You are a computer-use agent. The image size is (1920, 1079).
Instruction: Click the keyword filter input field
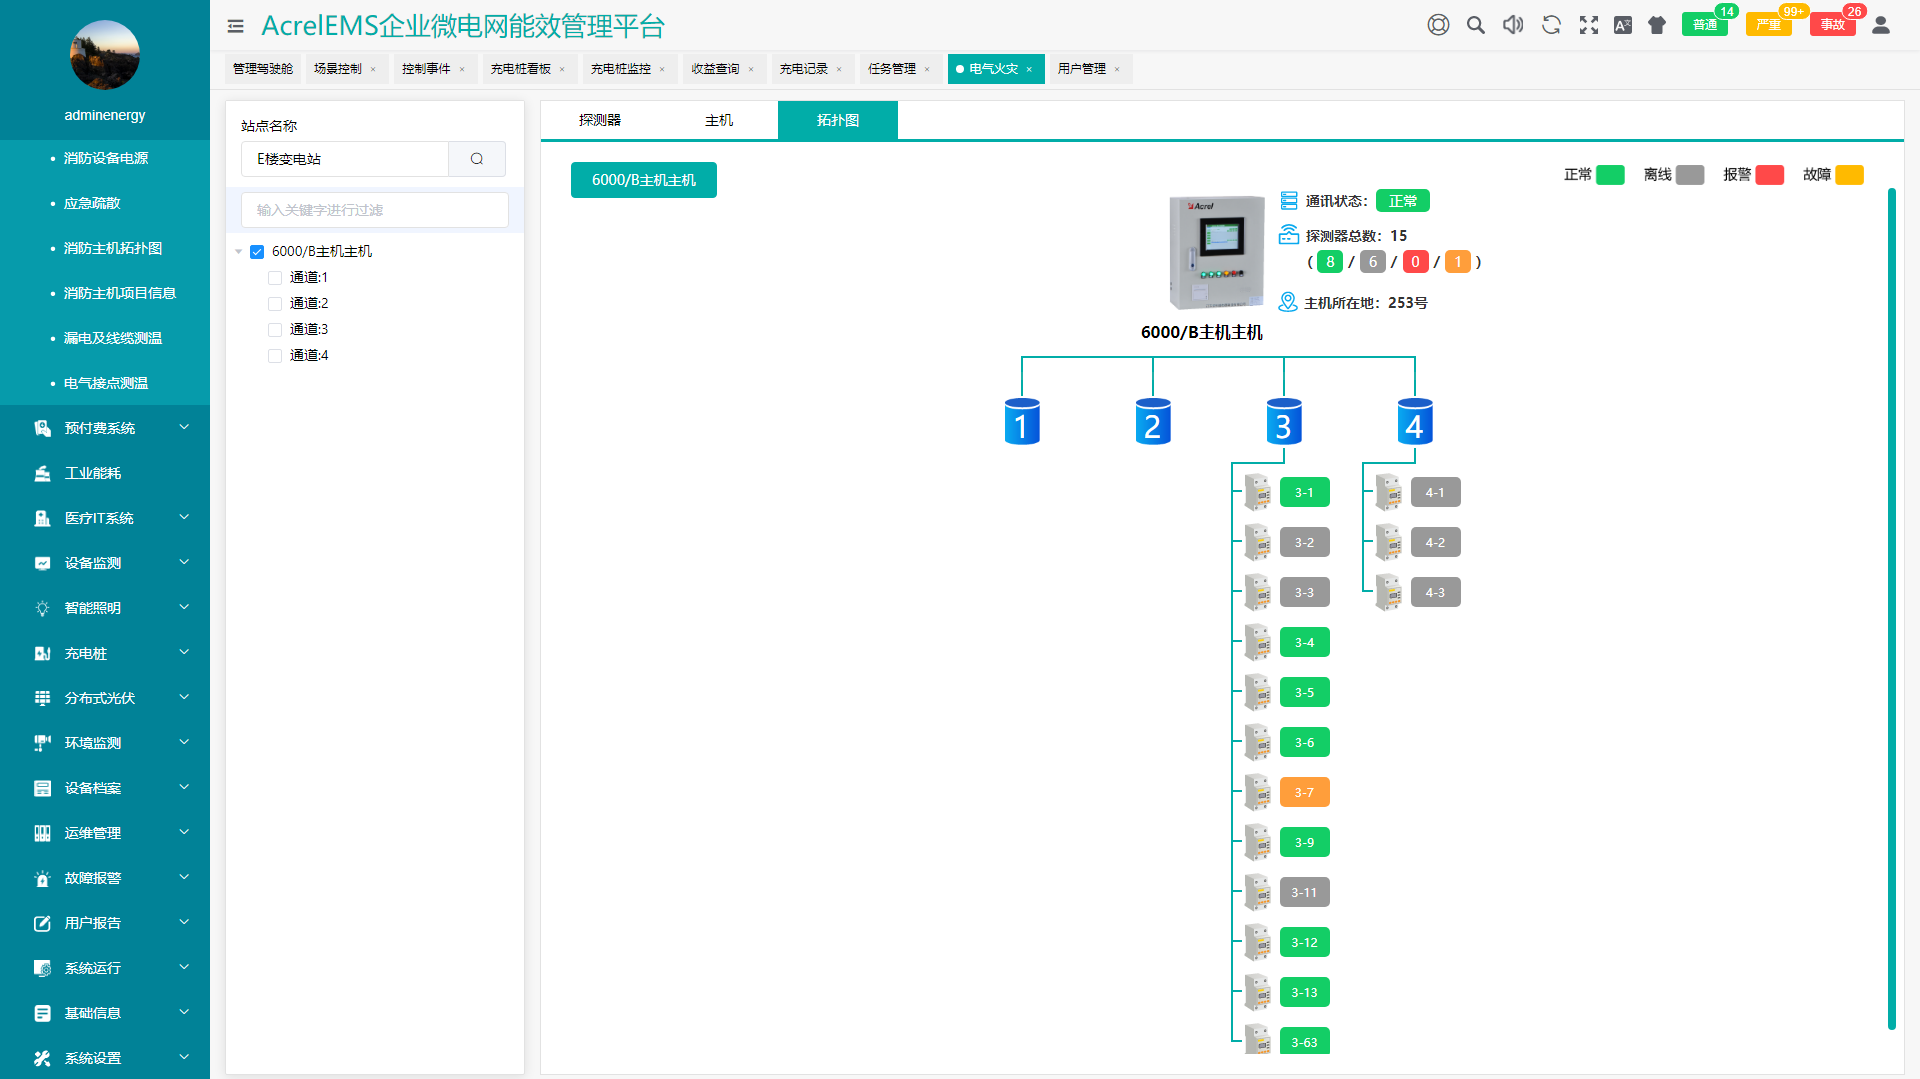[x=375, y=210]
